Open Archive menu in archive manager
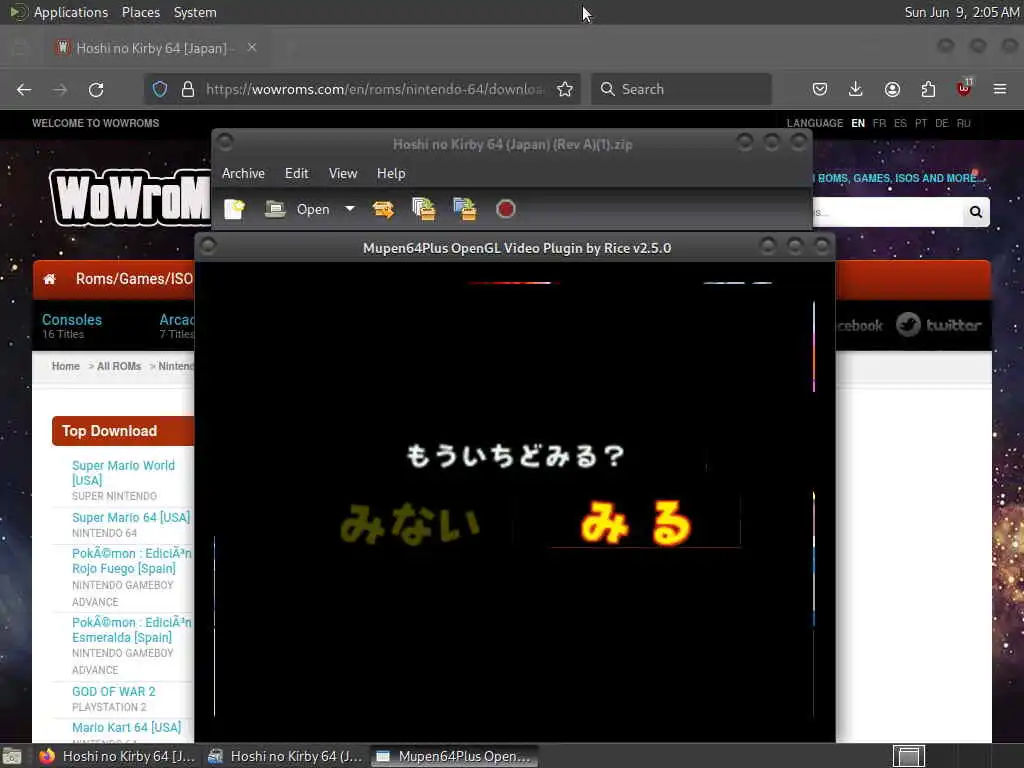 243,173
